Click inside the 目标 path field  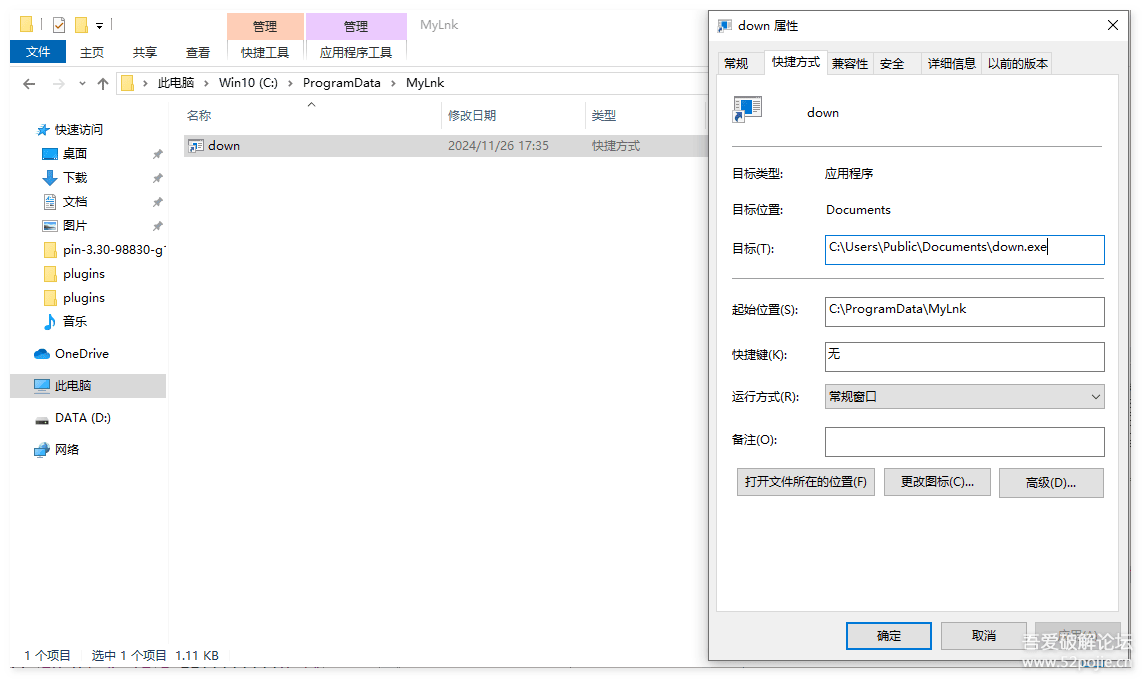click(964, 249)
